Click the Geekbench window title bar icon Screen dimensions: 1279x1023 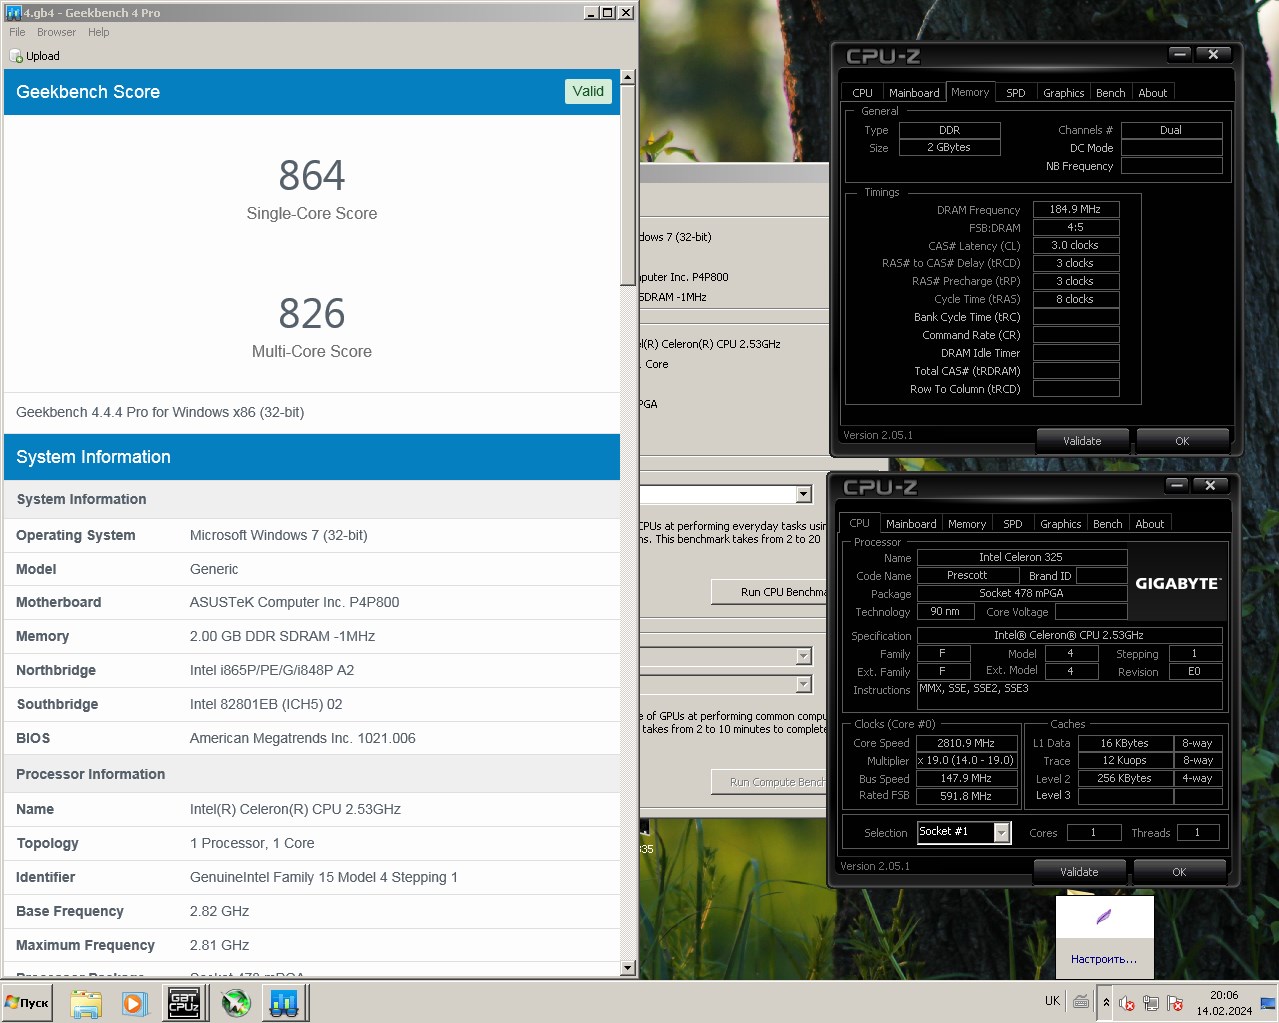13,12
